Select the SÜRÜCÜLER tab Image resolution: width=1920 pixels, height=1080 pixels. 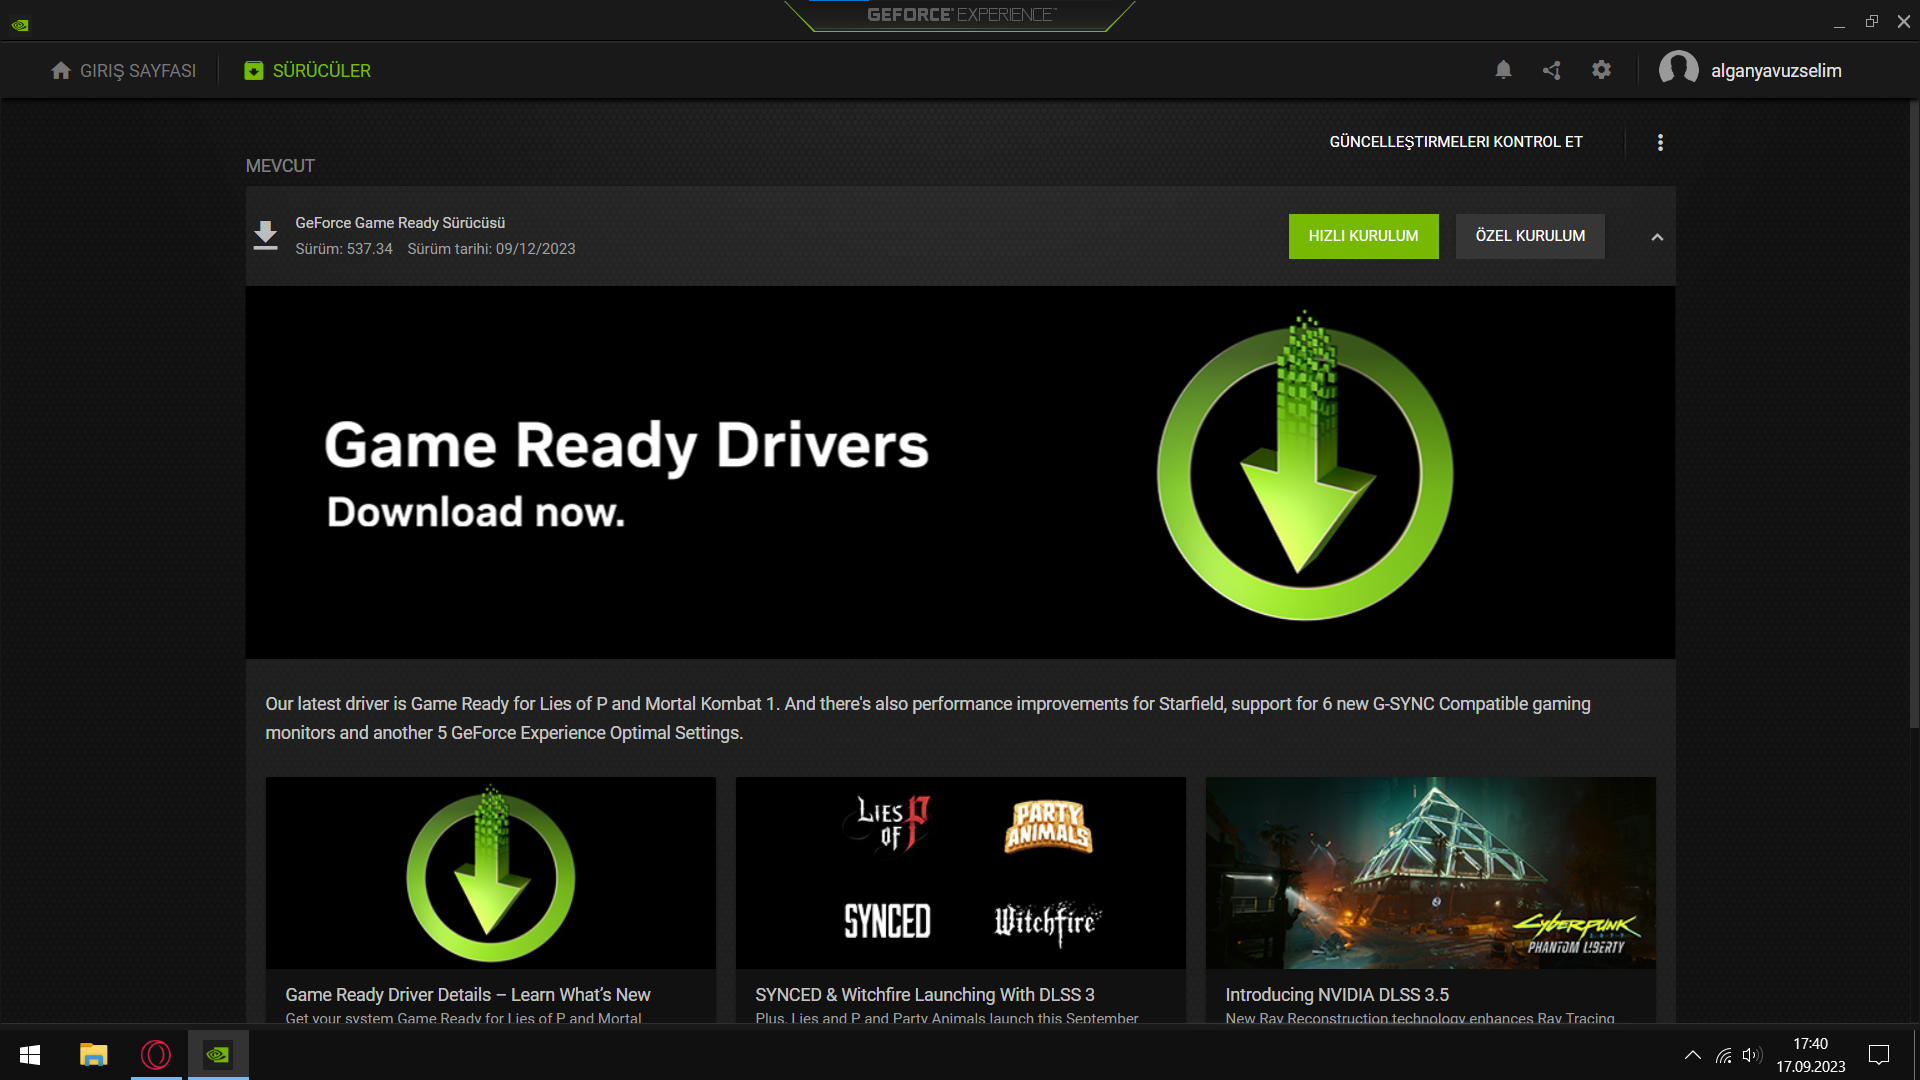click(x=307, y=71)
